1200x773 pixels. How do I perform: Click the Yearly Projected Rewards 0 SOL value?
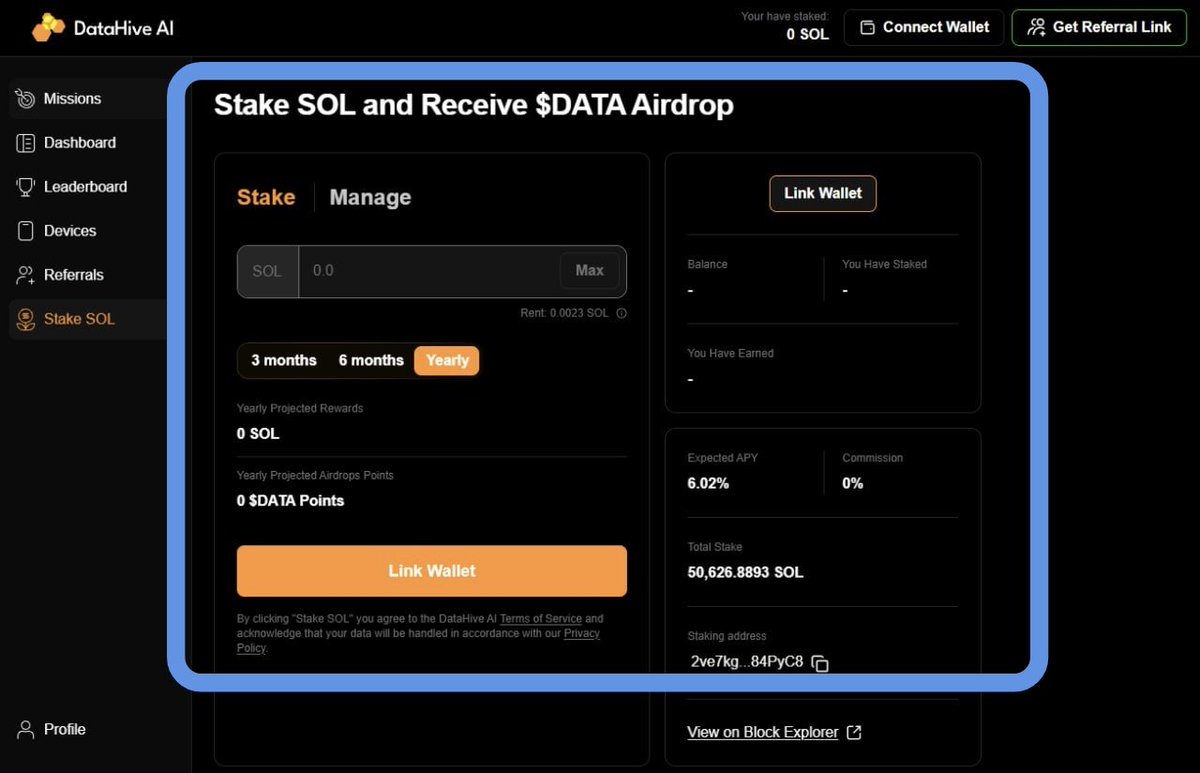pyautogui.click(x=258, y=434)
